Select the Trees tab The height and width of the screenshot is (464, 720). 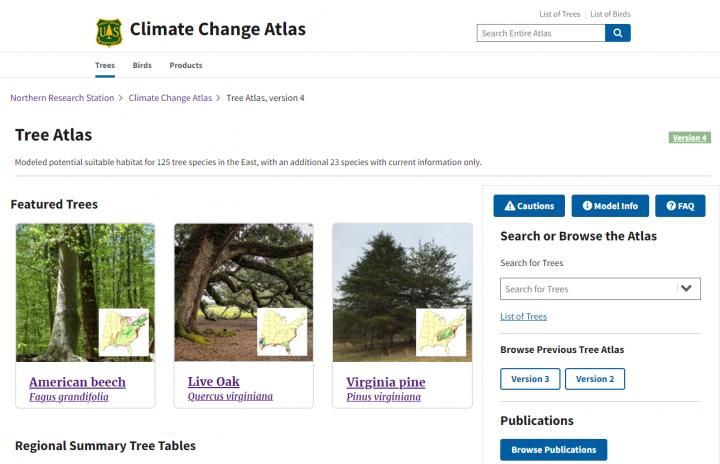click(105, 65)
